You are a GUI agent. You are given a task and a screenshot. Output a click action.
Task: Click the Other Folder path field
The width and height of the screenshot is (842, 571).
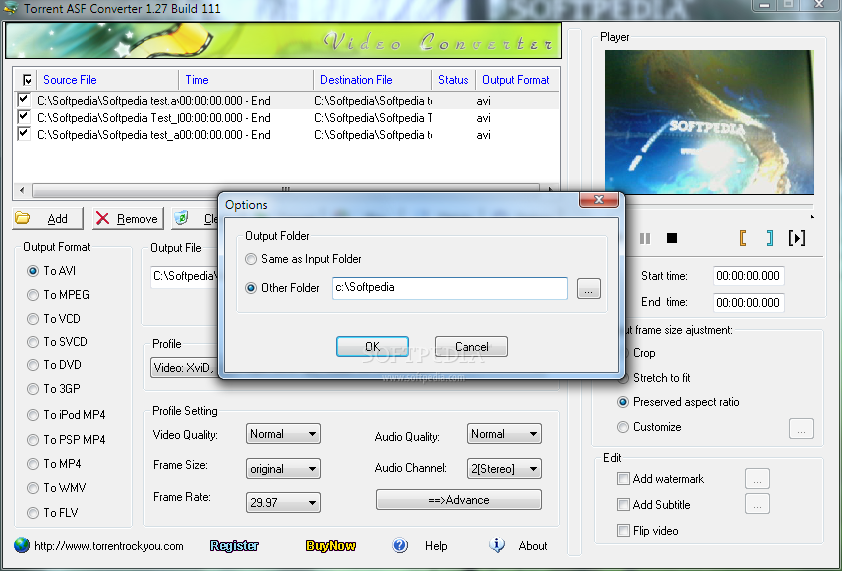tap(450, 288)
